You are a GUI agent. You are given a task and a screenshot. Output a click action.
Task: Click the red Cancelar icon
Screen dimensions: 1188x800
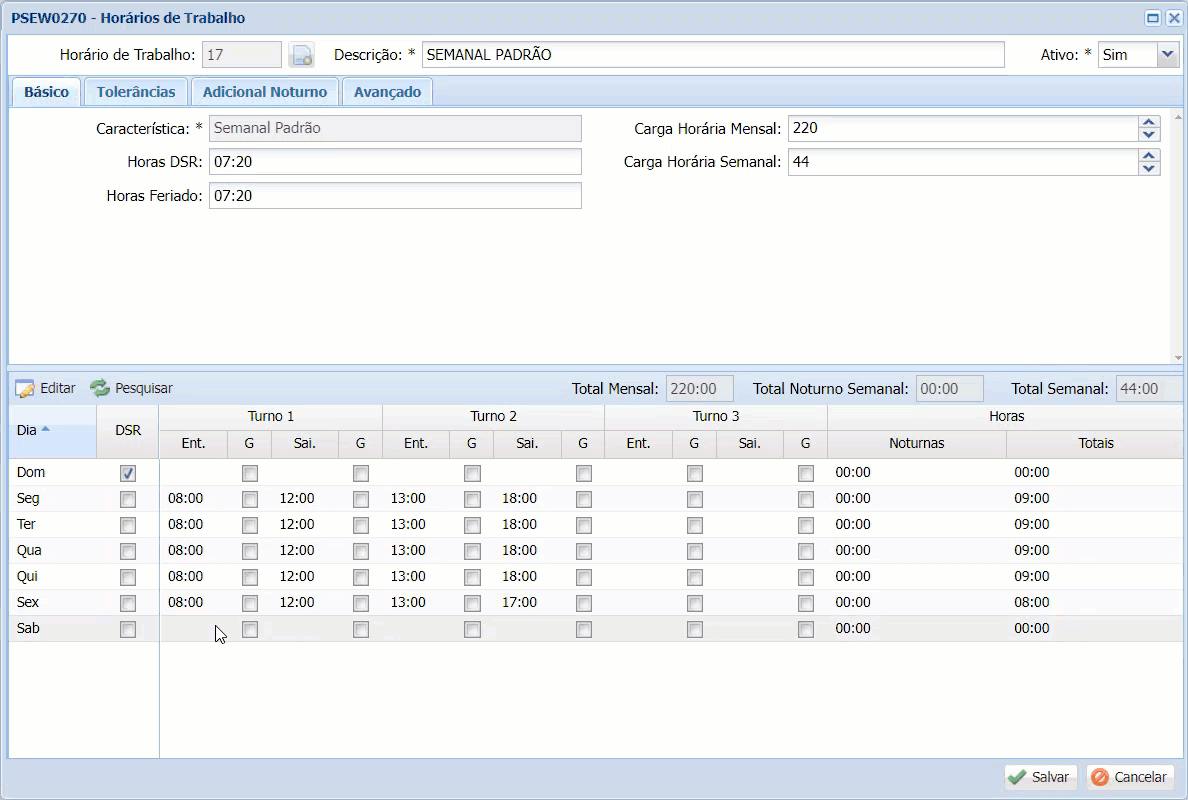[x=1100, y=777]
